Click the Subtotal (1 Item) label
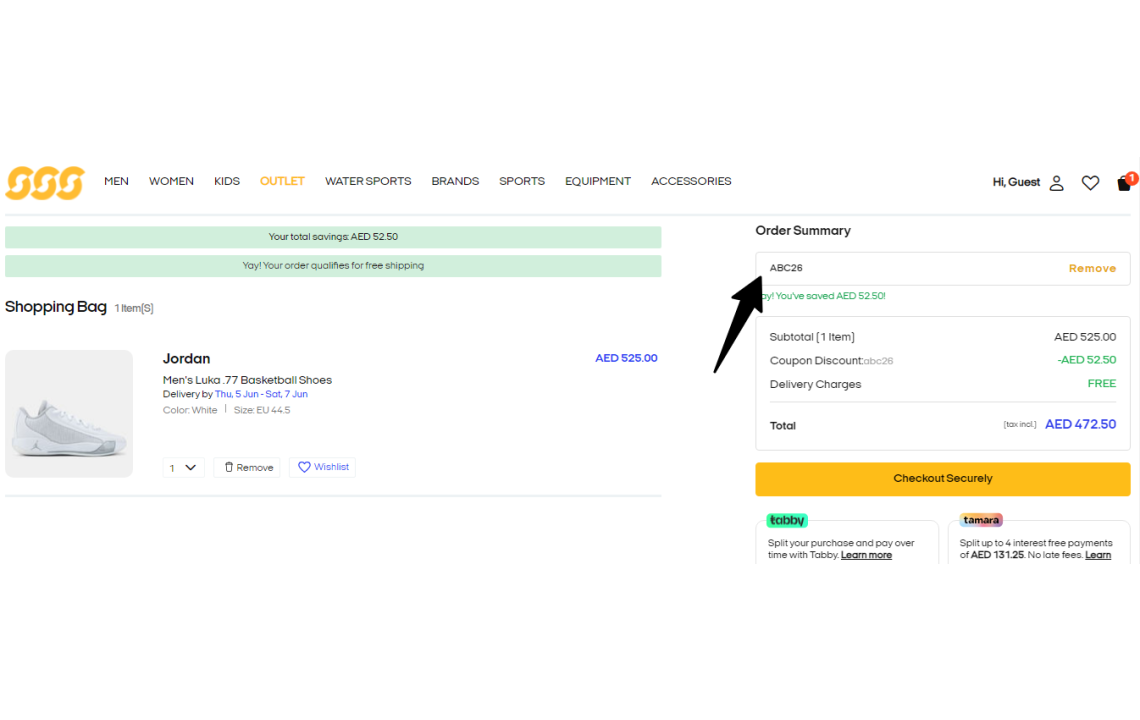The height and width of the screenshot is (720, 1140). (812, 337)
